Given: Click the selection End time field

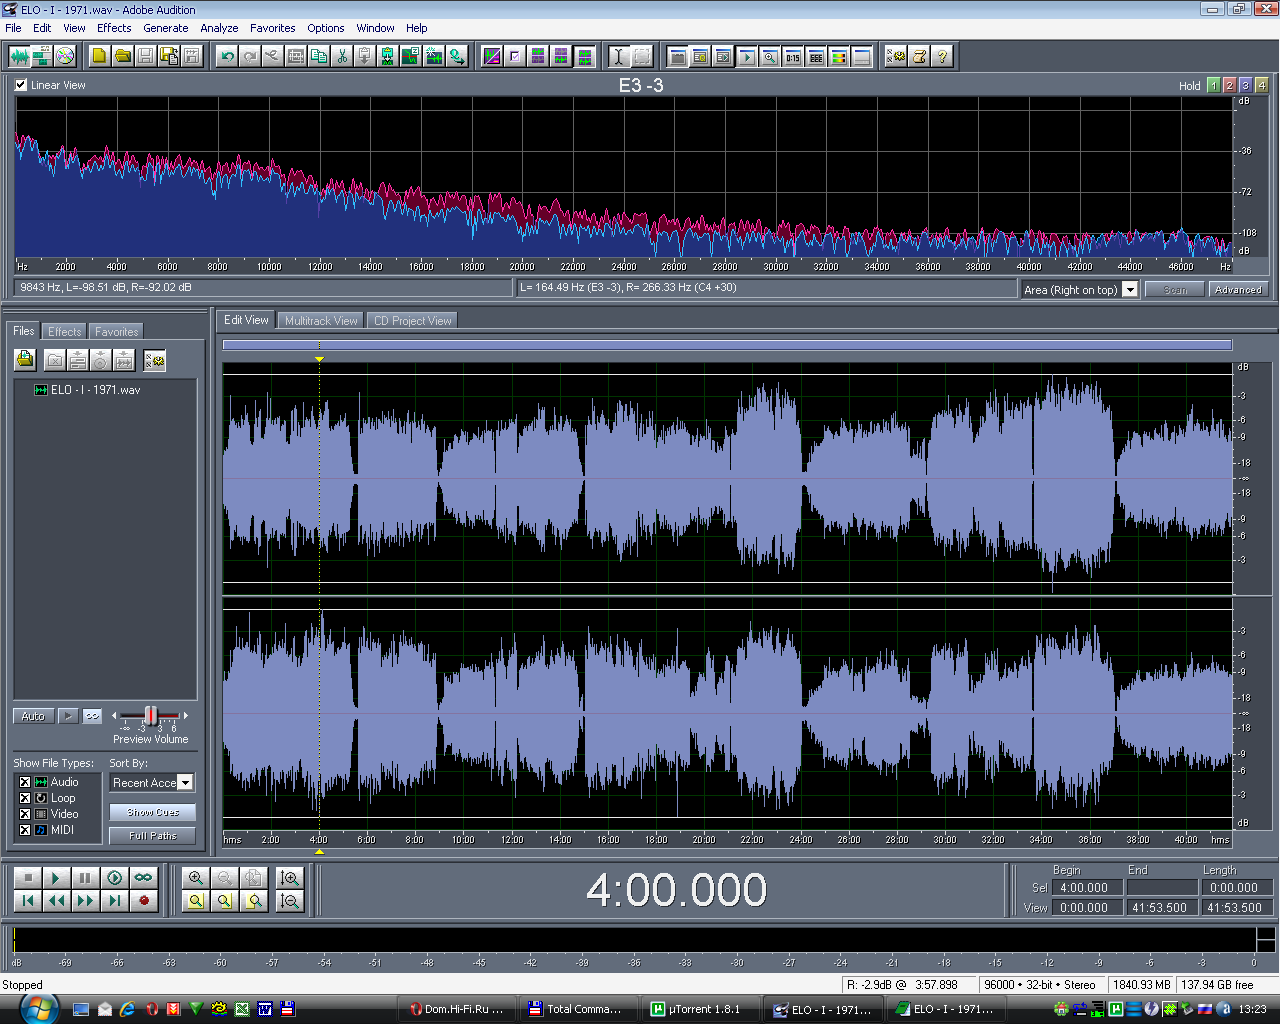Looking at the screenshot, I should (1161, 887).
